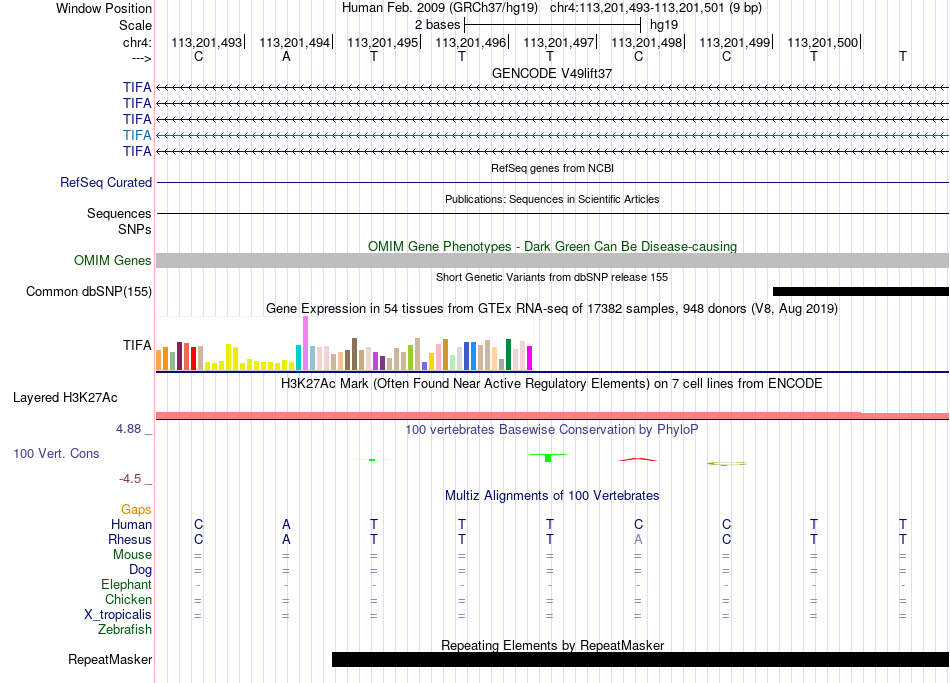Open Repeating Elements by RepeatMasker title

(552, 645)
